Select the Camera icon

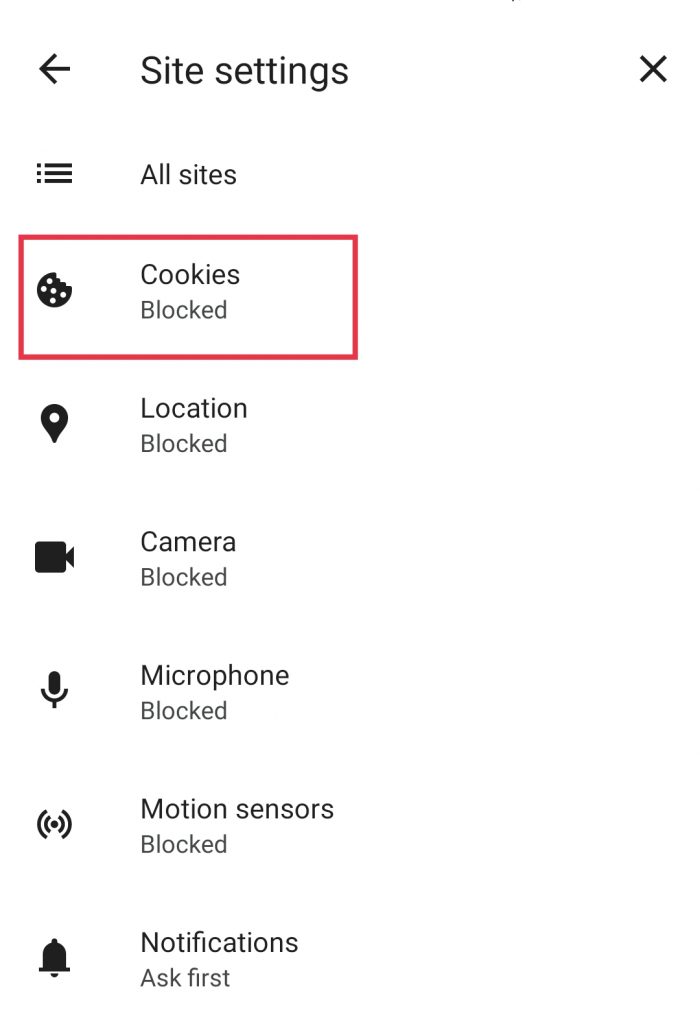(55, 558)
